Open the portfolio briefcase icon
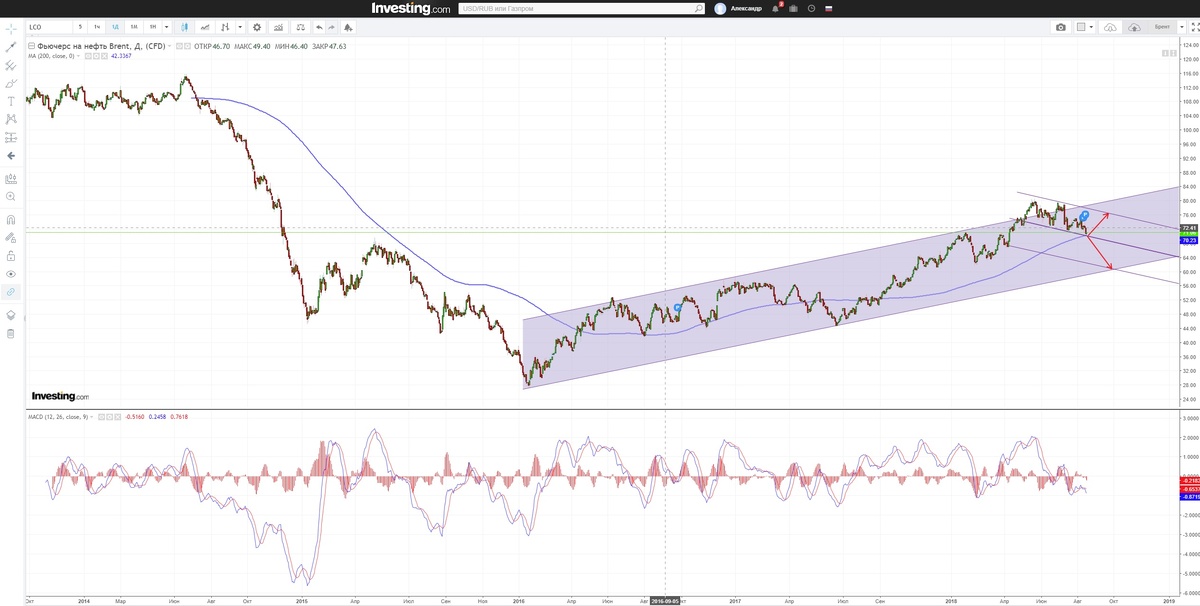The image size is (1200, 606). (793, 8)
